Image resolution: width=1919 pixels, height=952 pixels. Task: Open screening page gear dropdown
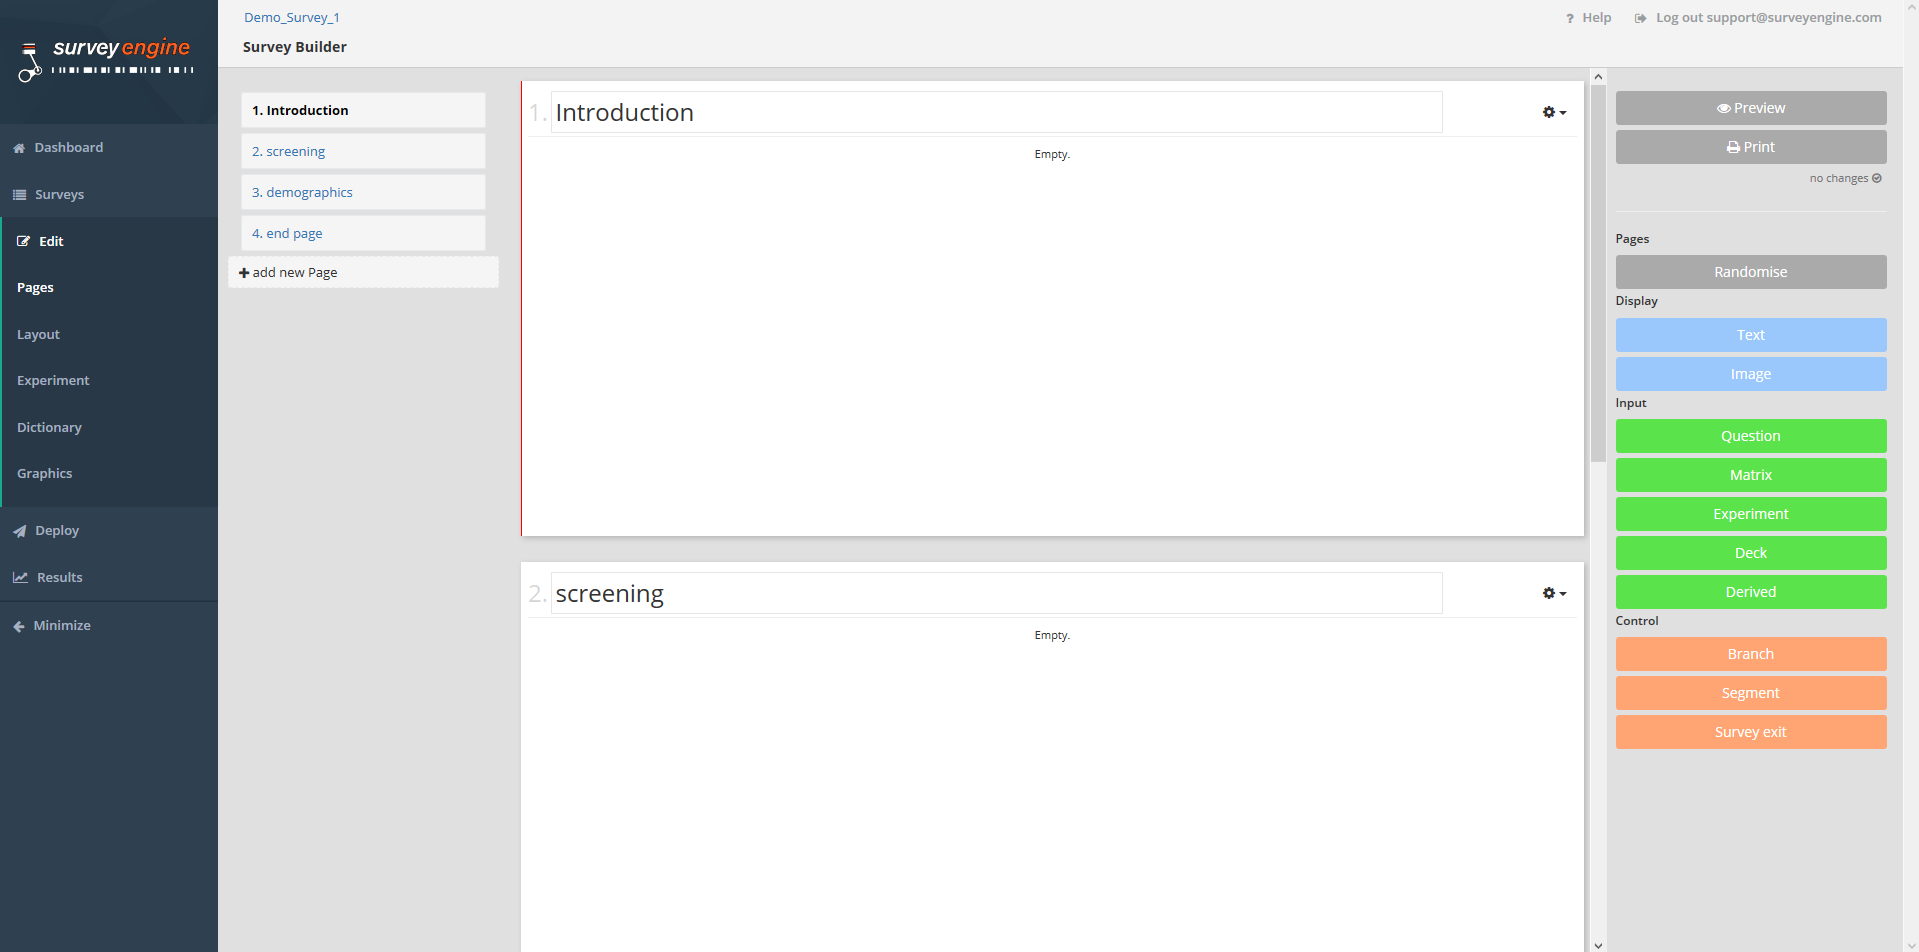1553,593
